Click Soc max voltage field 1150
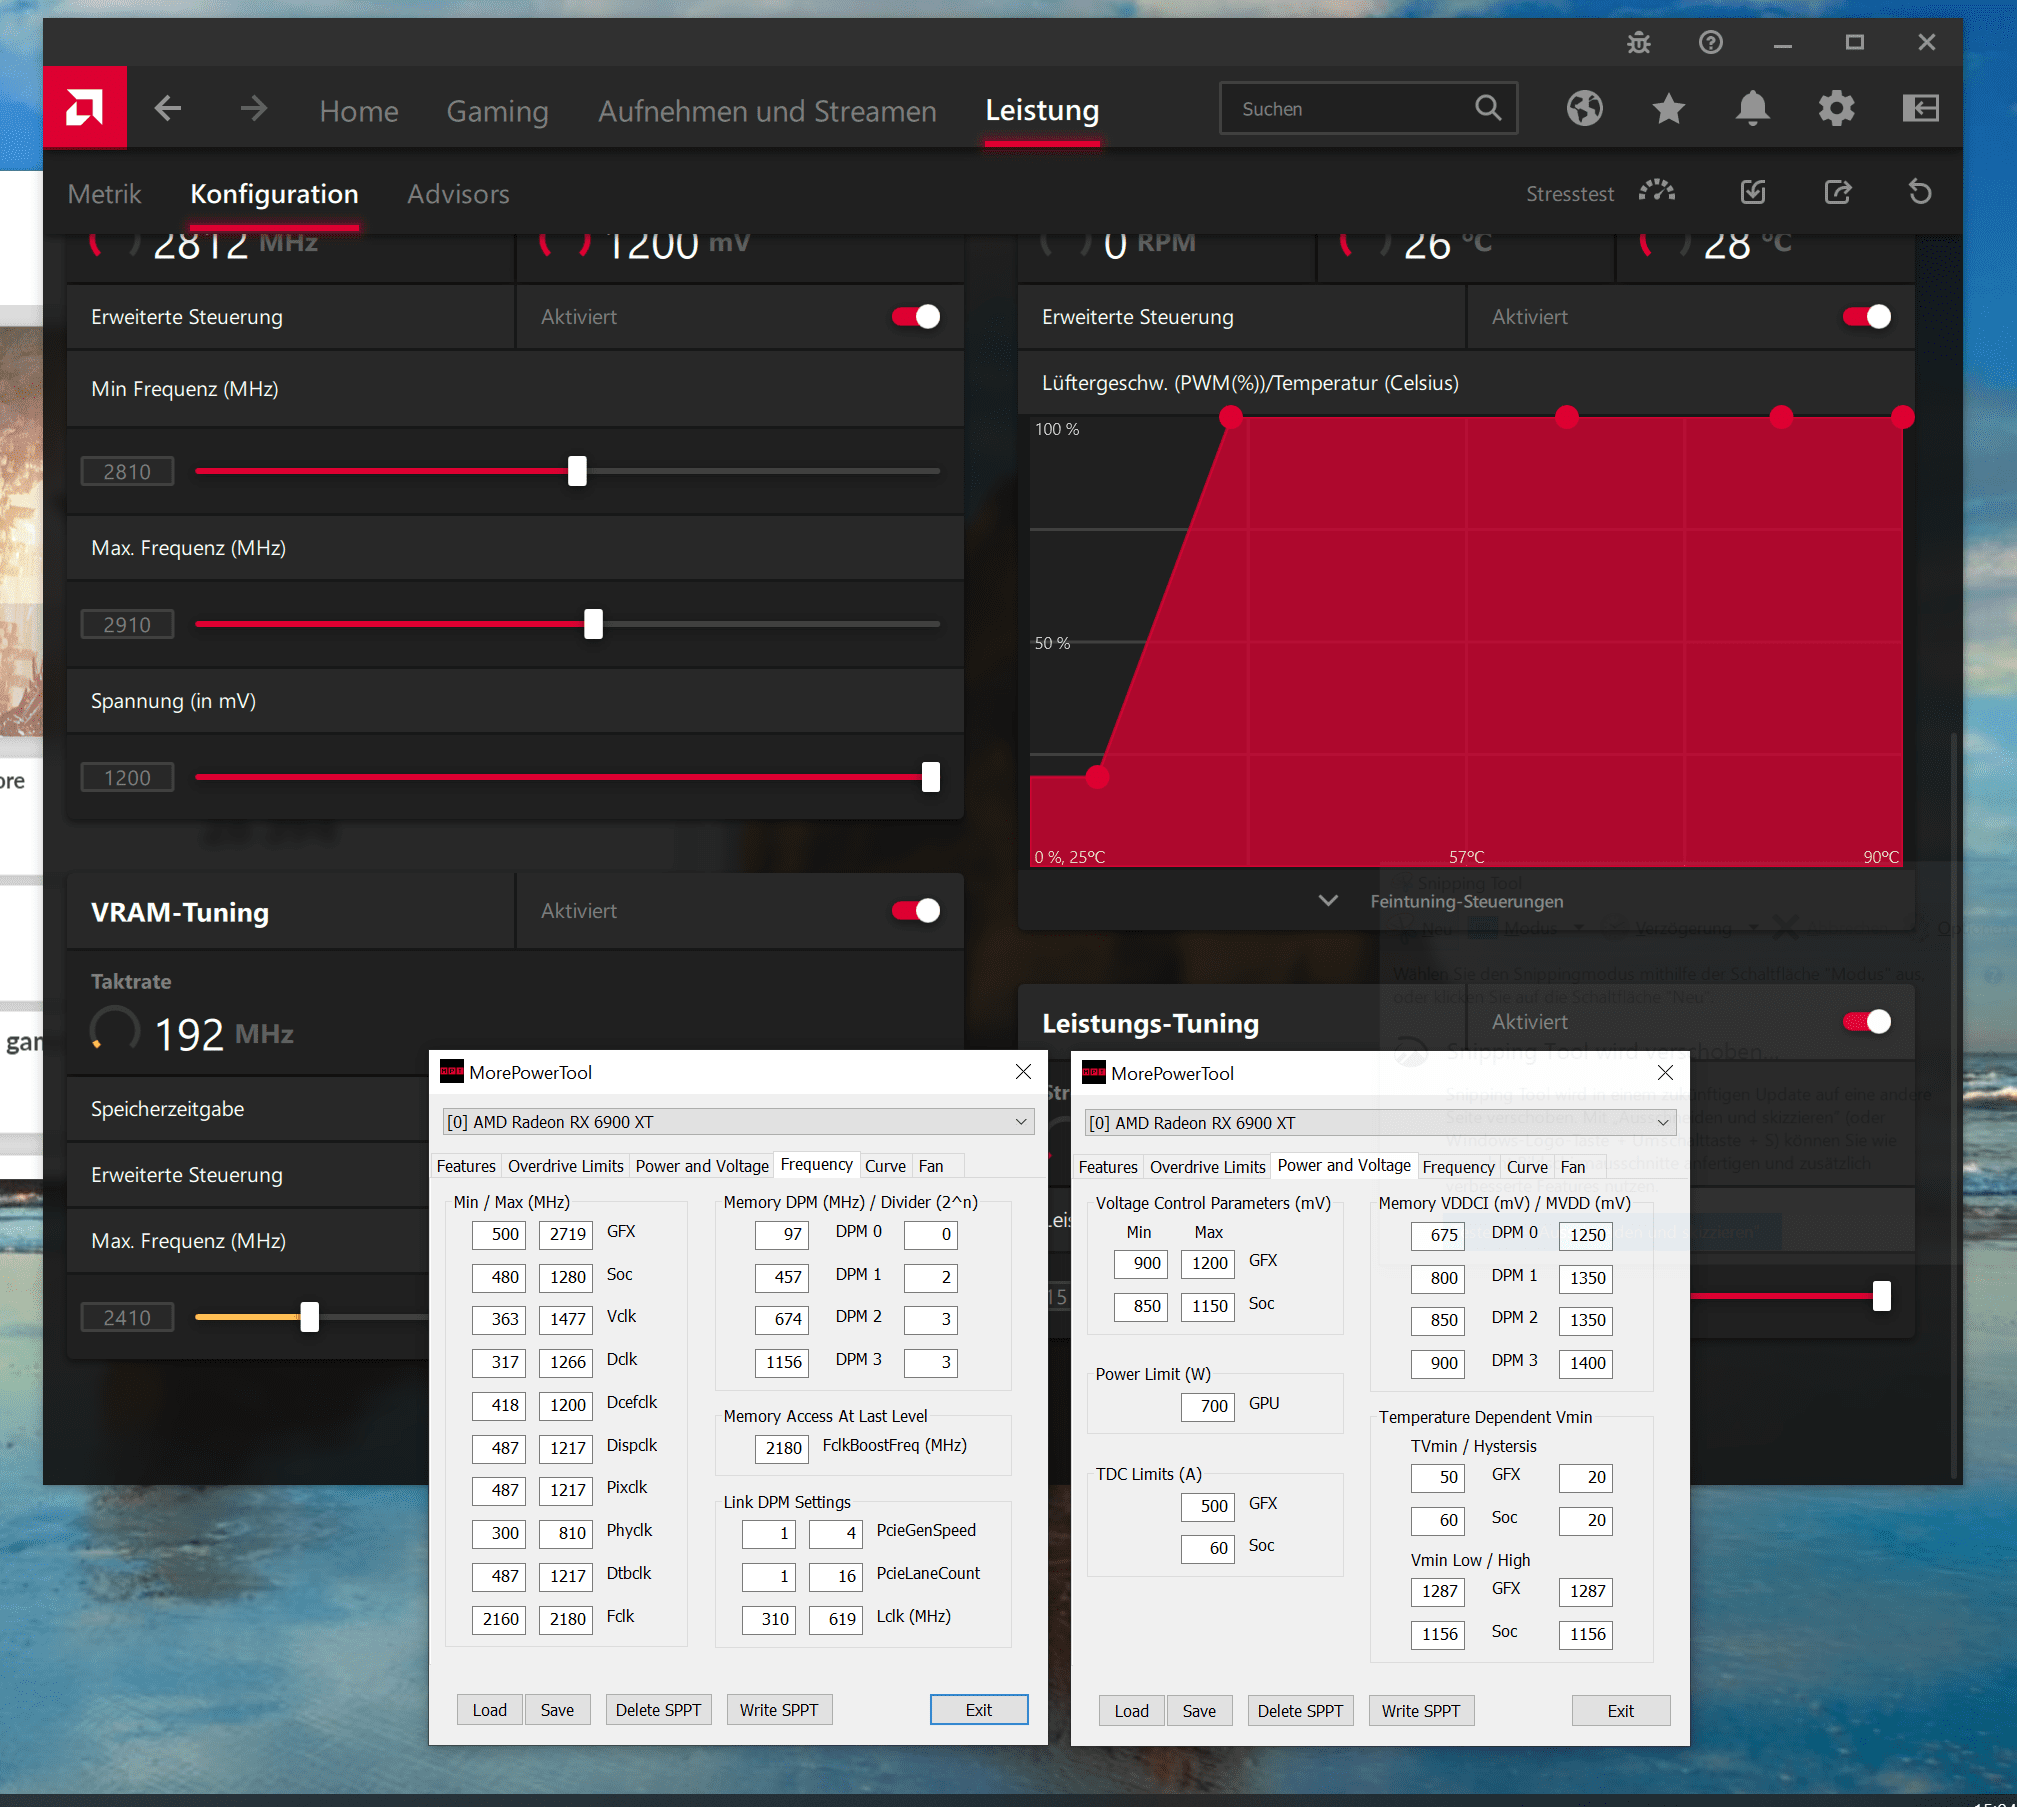2017x1807 pixels. pos(1207,1306)
